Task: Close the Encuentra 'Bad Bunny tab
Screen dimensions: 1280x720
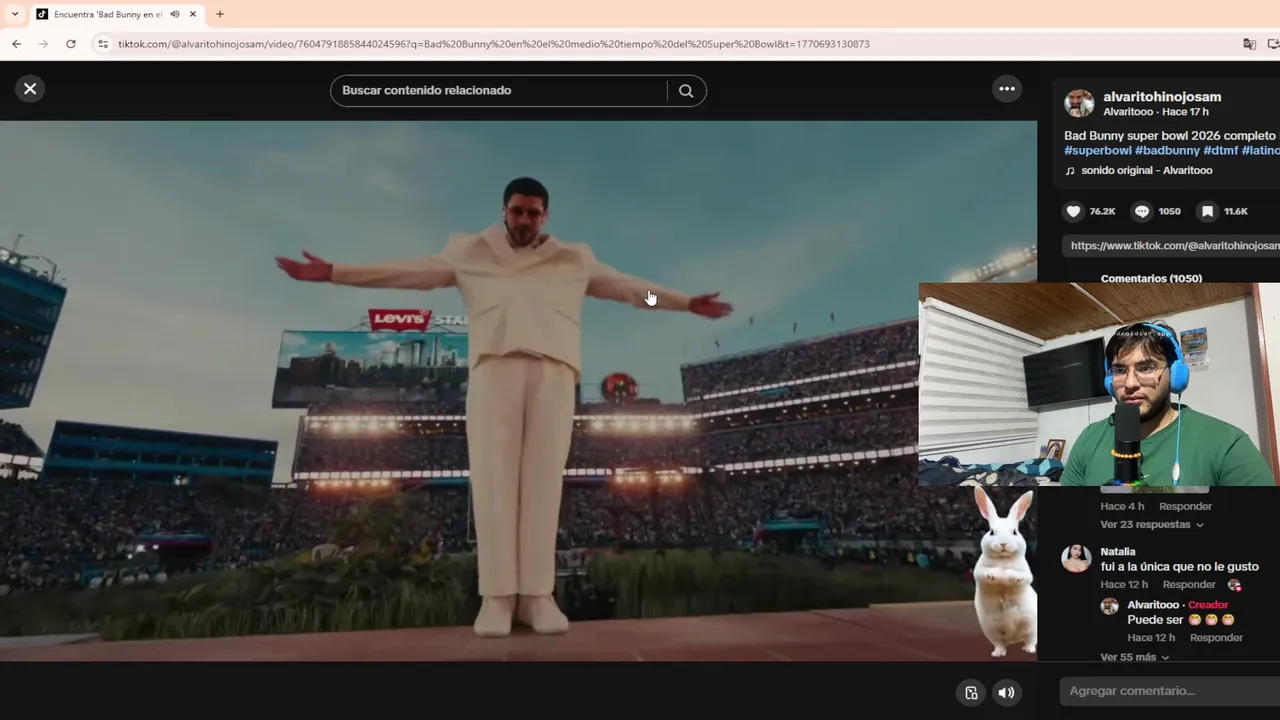Action: [193, 14]
